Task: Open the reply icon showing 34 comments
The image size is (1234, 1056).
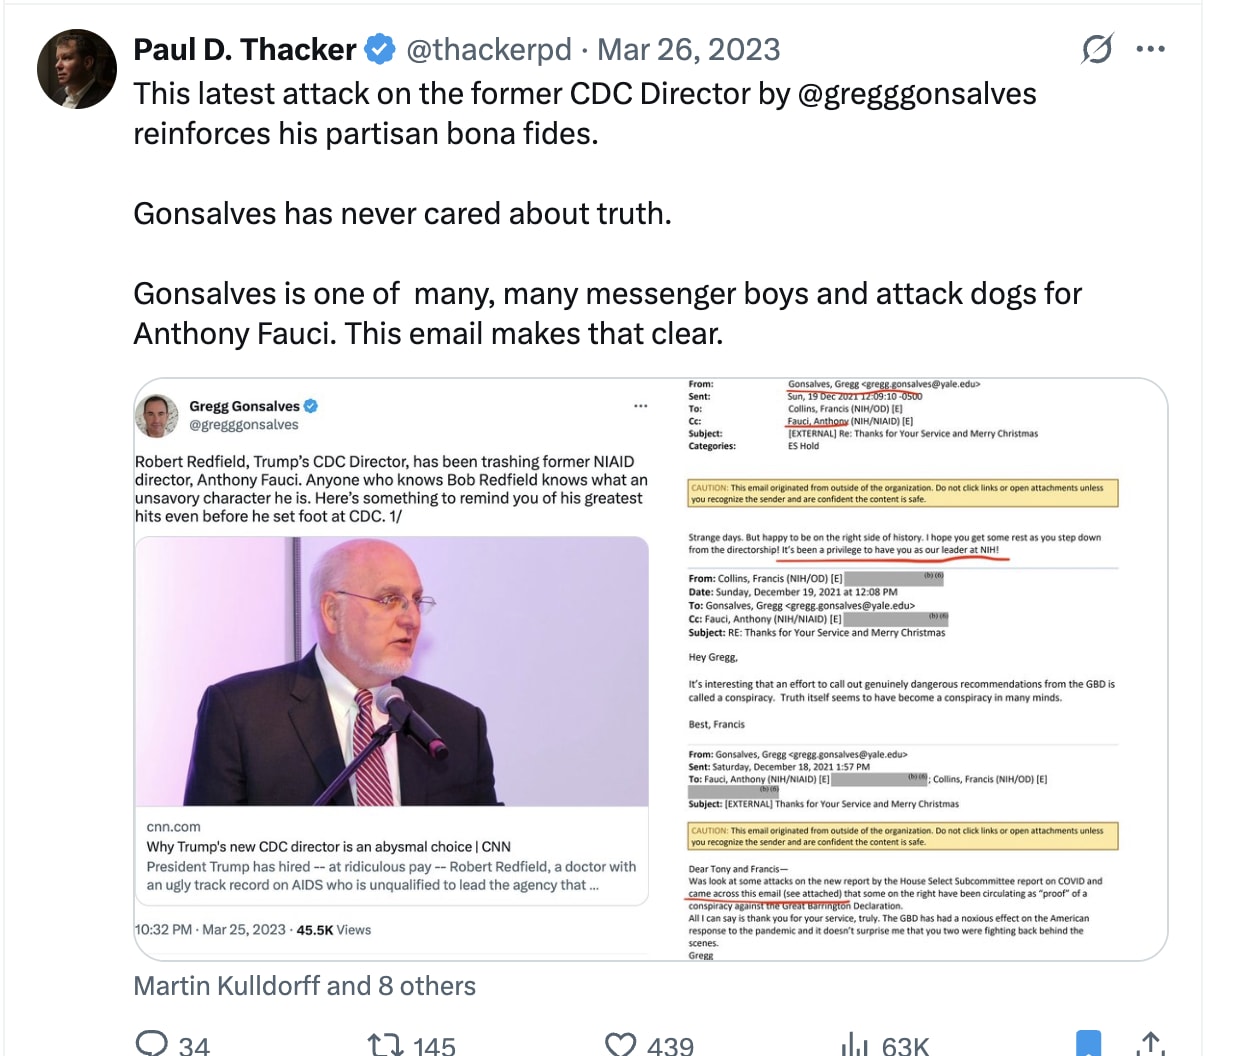Action: click(151, 1044)
